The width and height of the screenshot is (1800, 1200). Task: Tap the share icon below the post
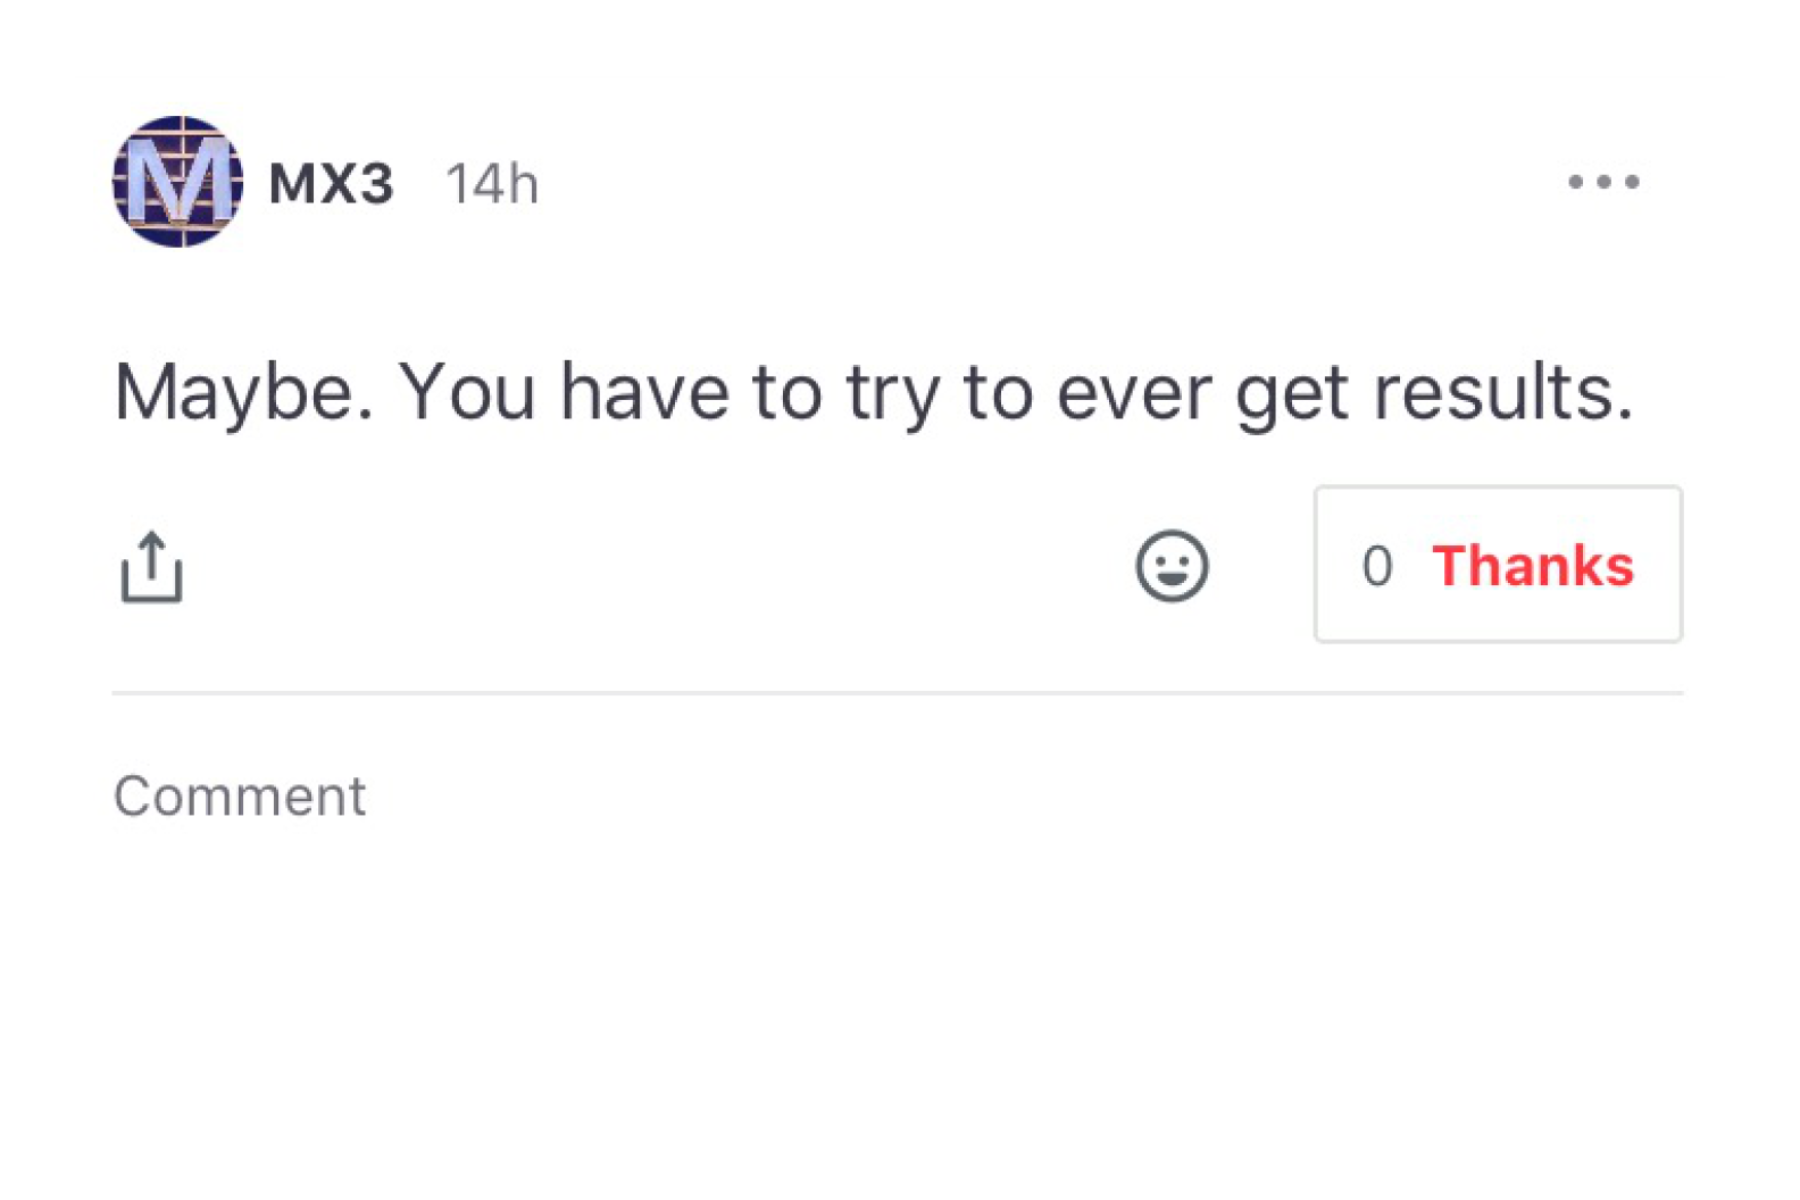(x=151, y=567)
